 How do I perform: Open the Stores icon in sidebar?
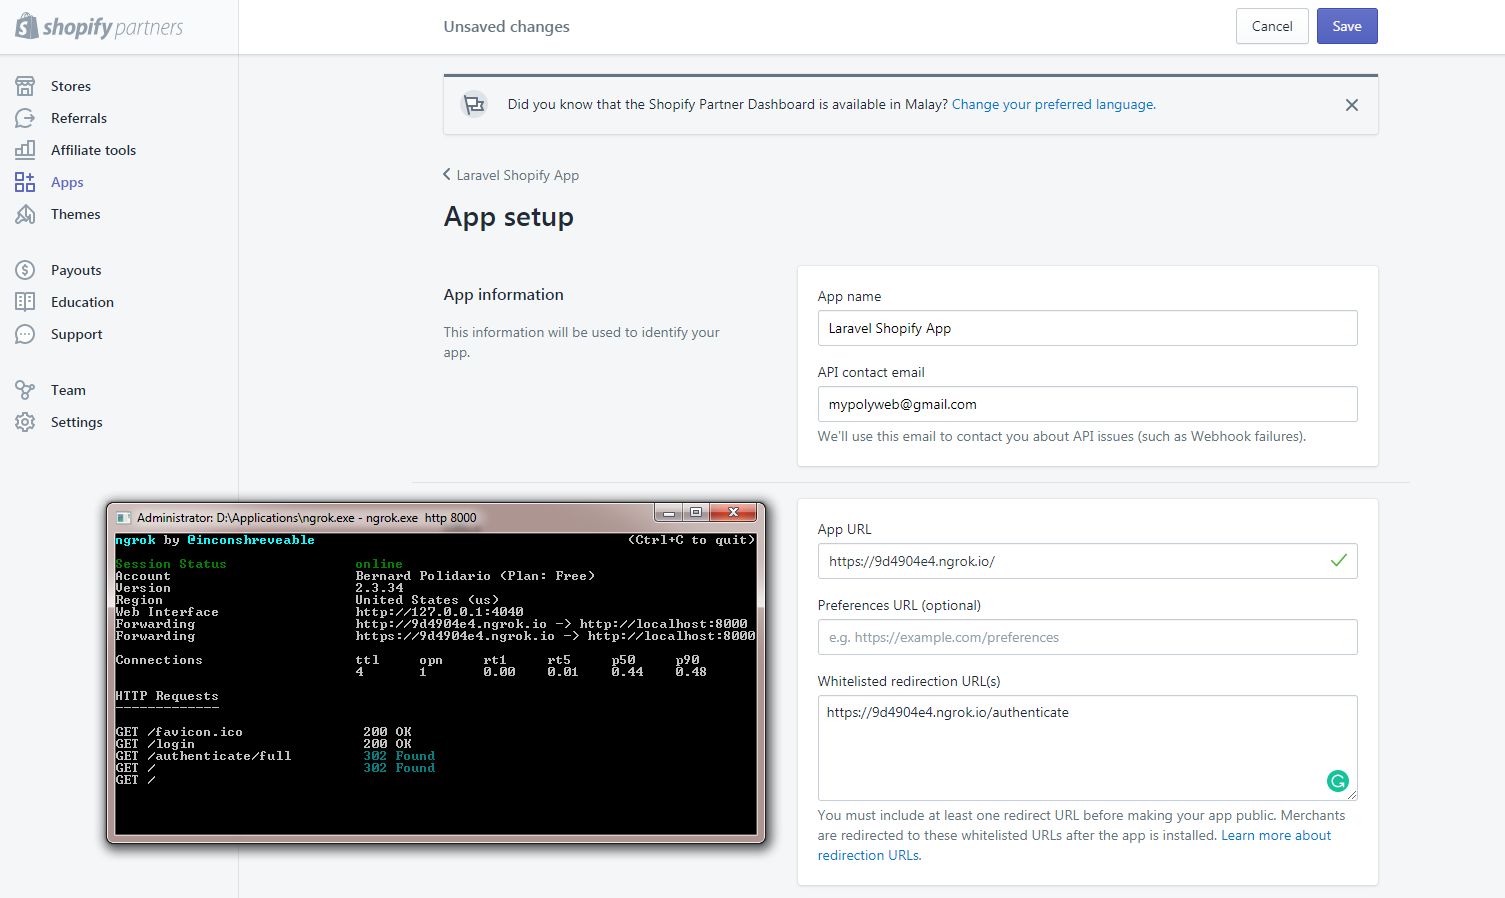click(x=25, y=86)
